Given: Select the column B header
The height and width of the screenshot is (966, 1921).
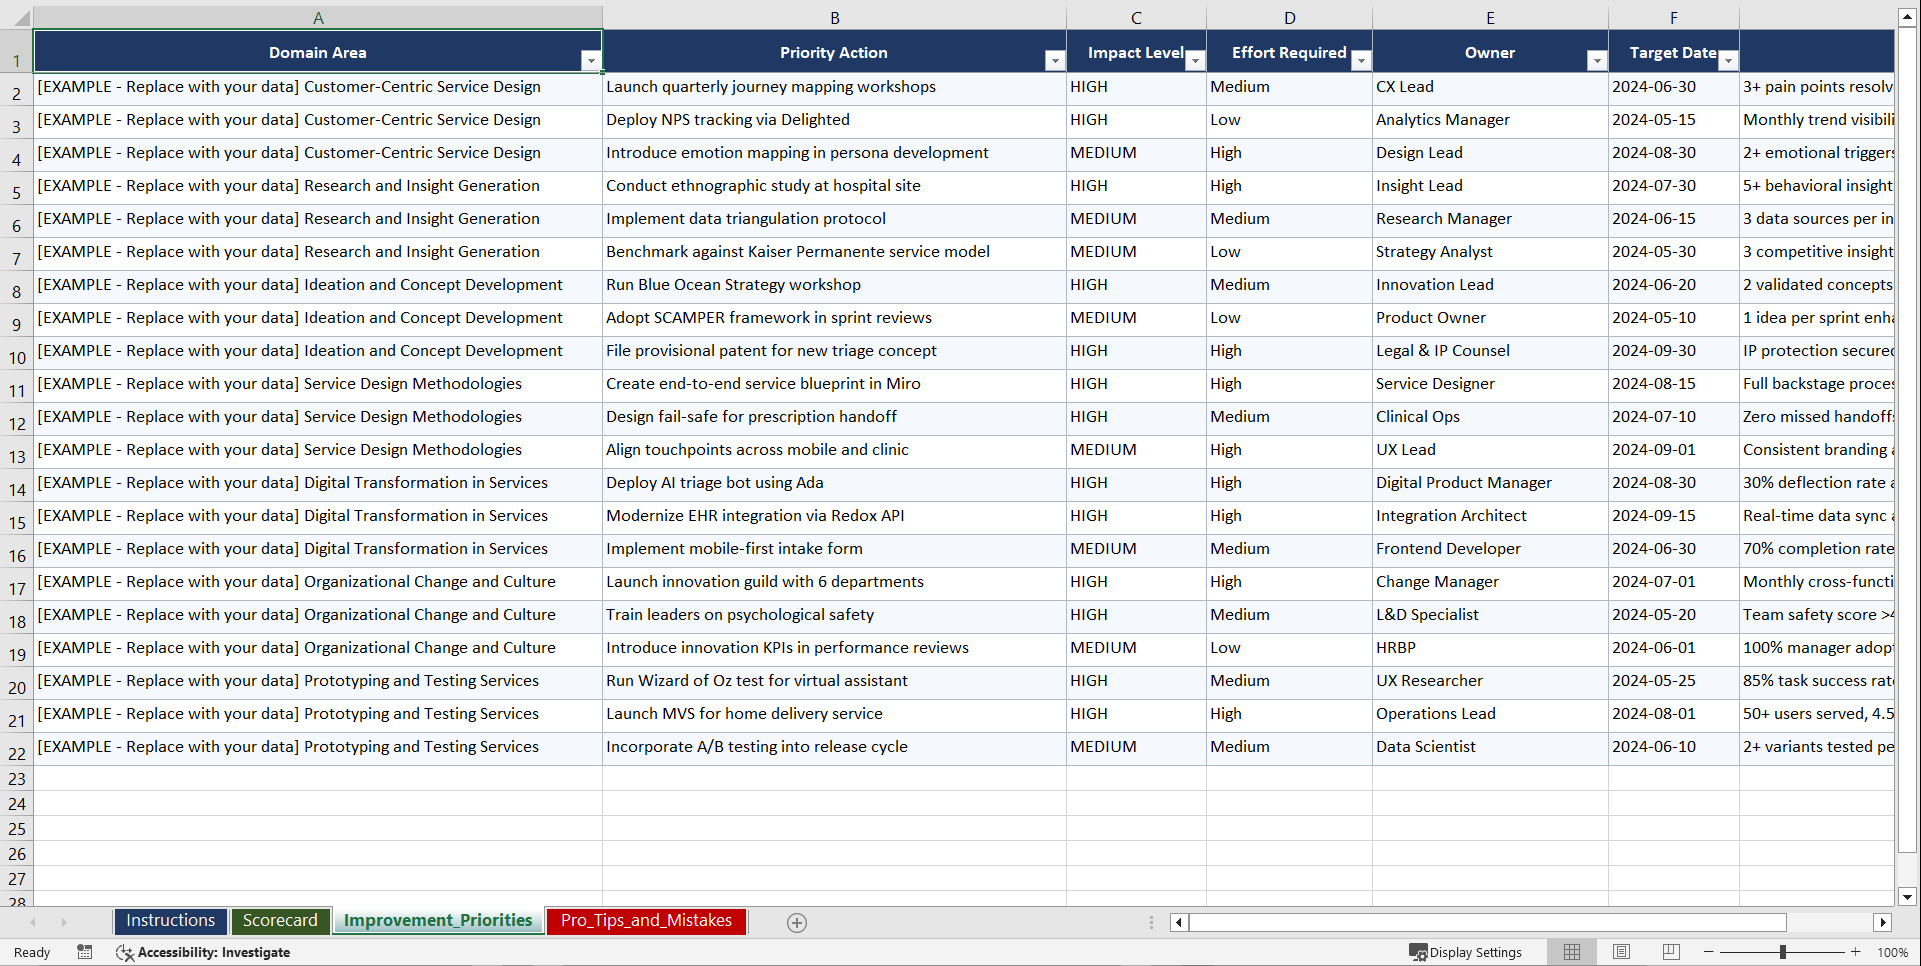Looking at the screenshot, I should [x=834, y=16].
